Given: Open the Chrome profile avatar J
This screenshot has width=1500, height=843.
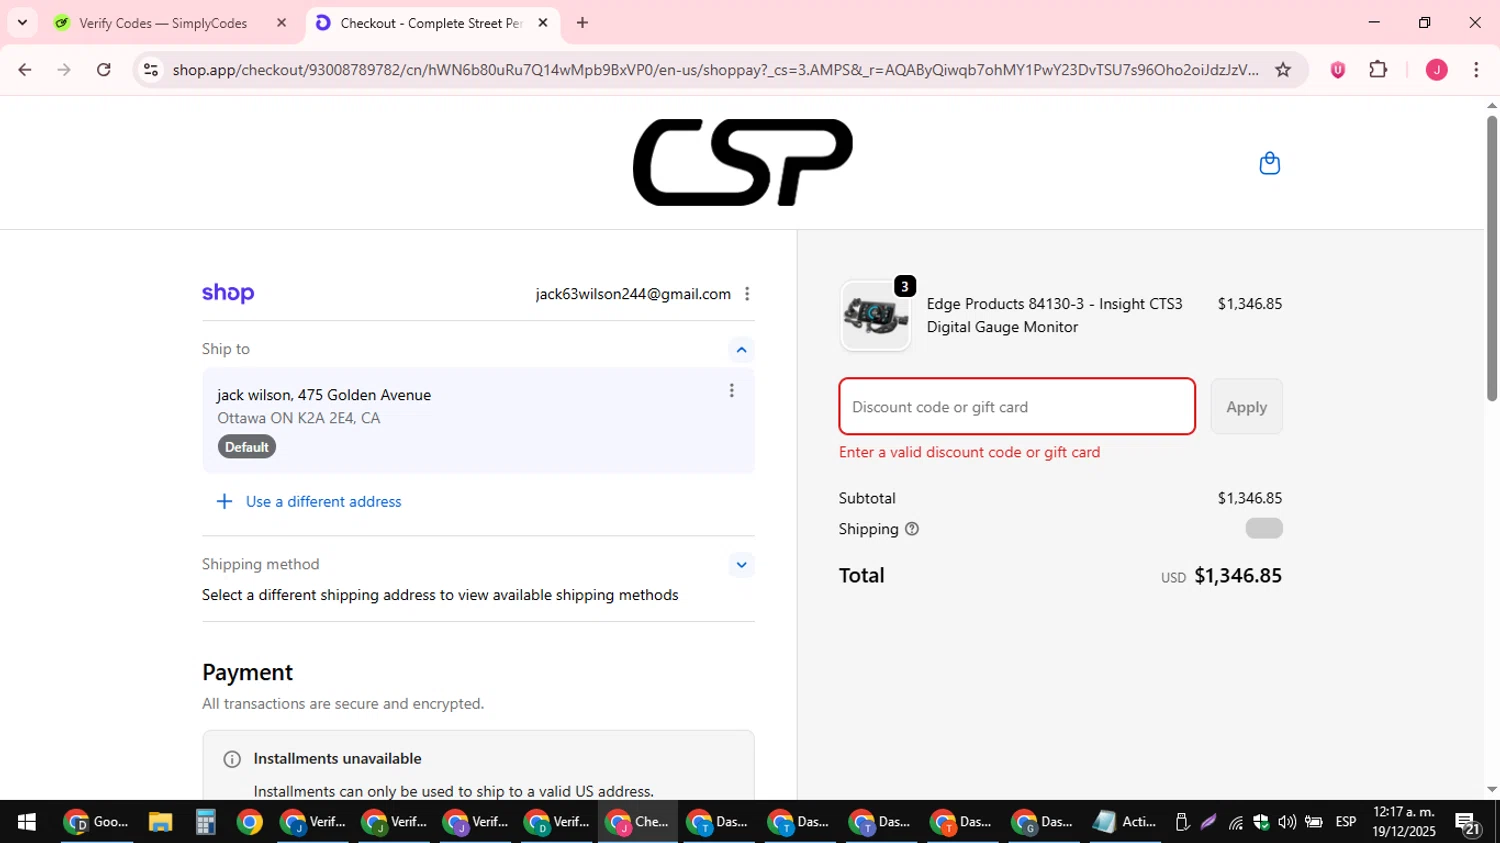Looking at the screenshot, I should point(1436,69).
